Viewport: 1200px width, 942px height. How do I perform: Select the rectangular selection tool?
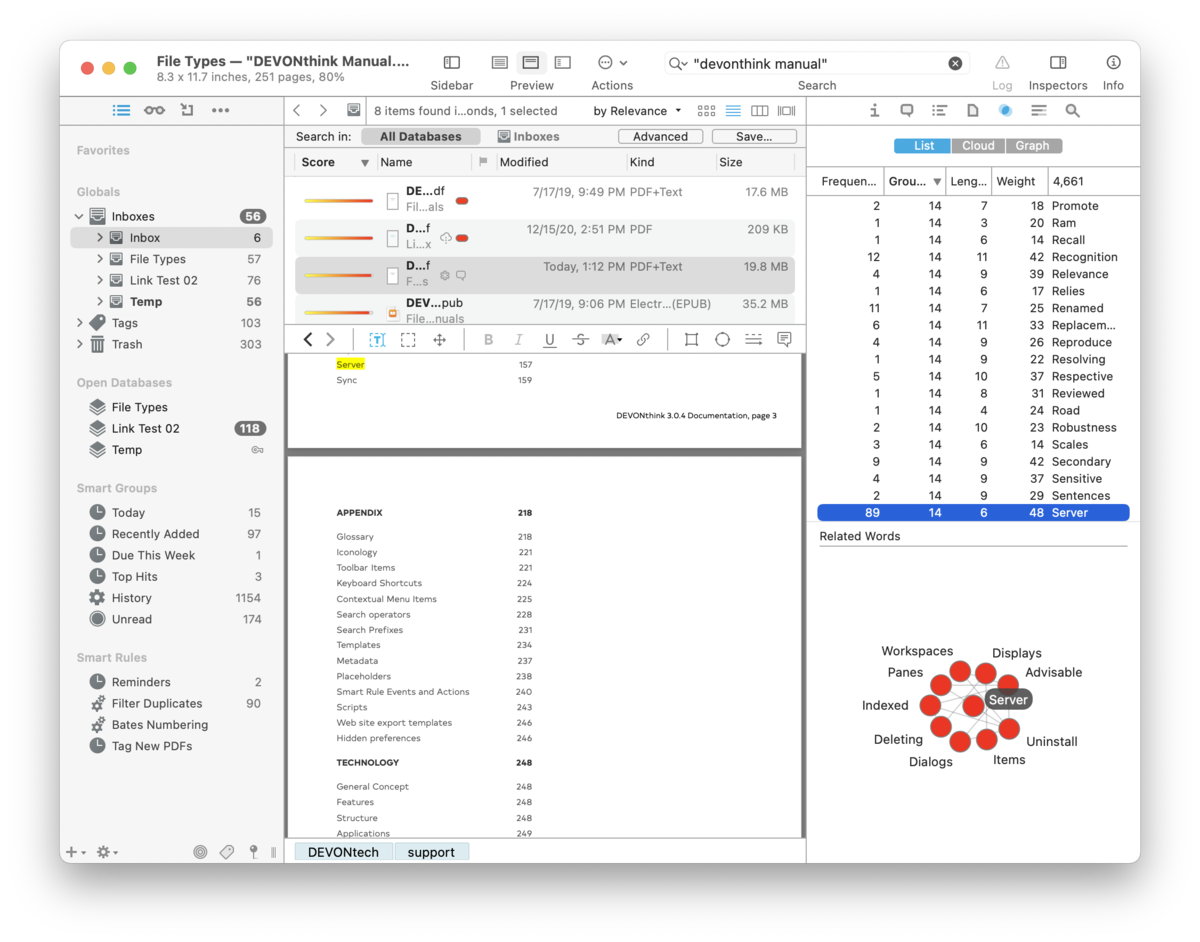point(408,340)
